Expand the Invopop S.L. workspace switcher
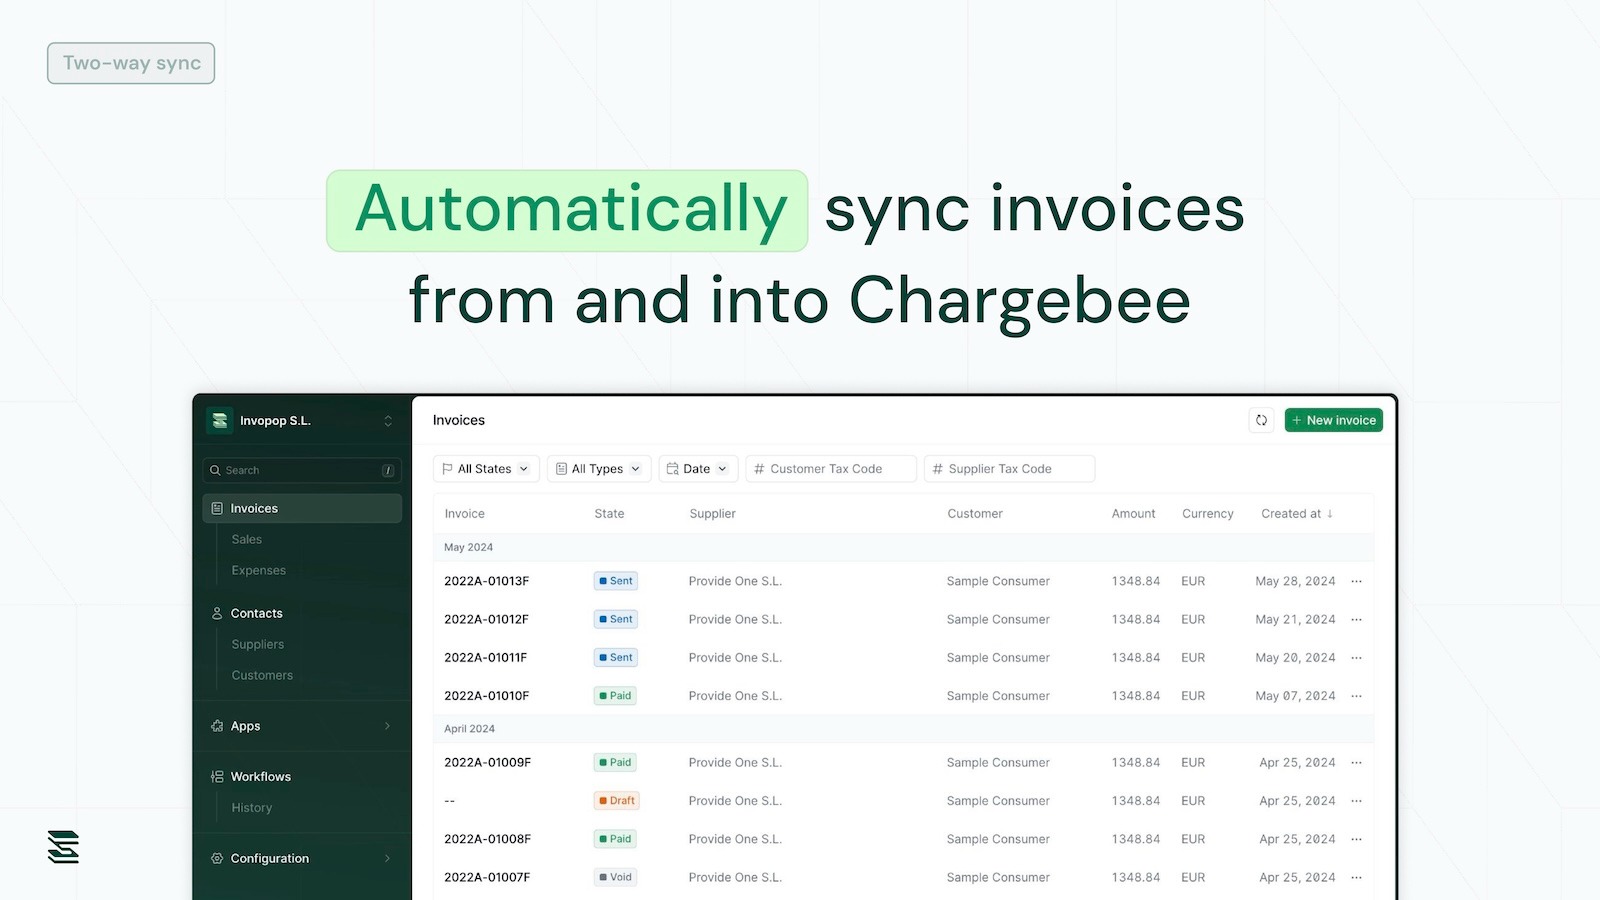The width and height of the screenshot is (1600, 900). pyautogui.click(x=388, y=421)
